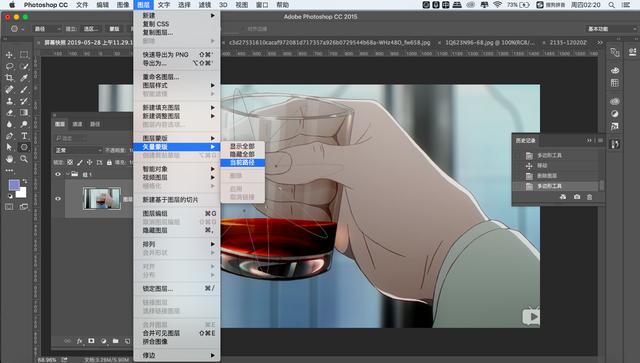
Task: Collapse the 组 1 group folder
Action: (68, 174)
